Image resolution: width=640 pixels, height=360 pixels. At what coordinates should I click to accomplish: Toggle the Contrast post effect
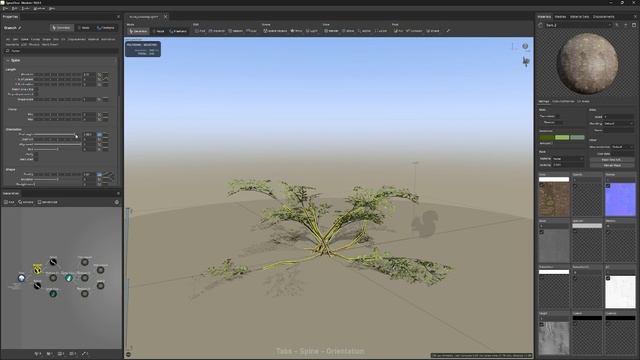pos(414,31)
